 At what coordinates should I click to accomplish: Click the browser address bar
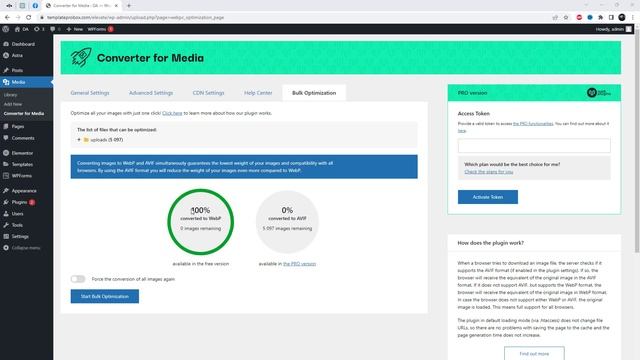point(294,18)
